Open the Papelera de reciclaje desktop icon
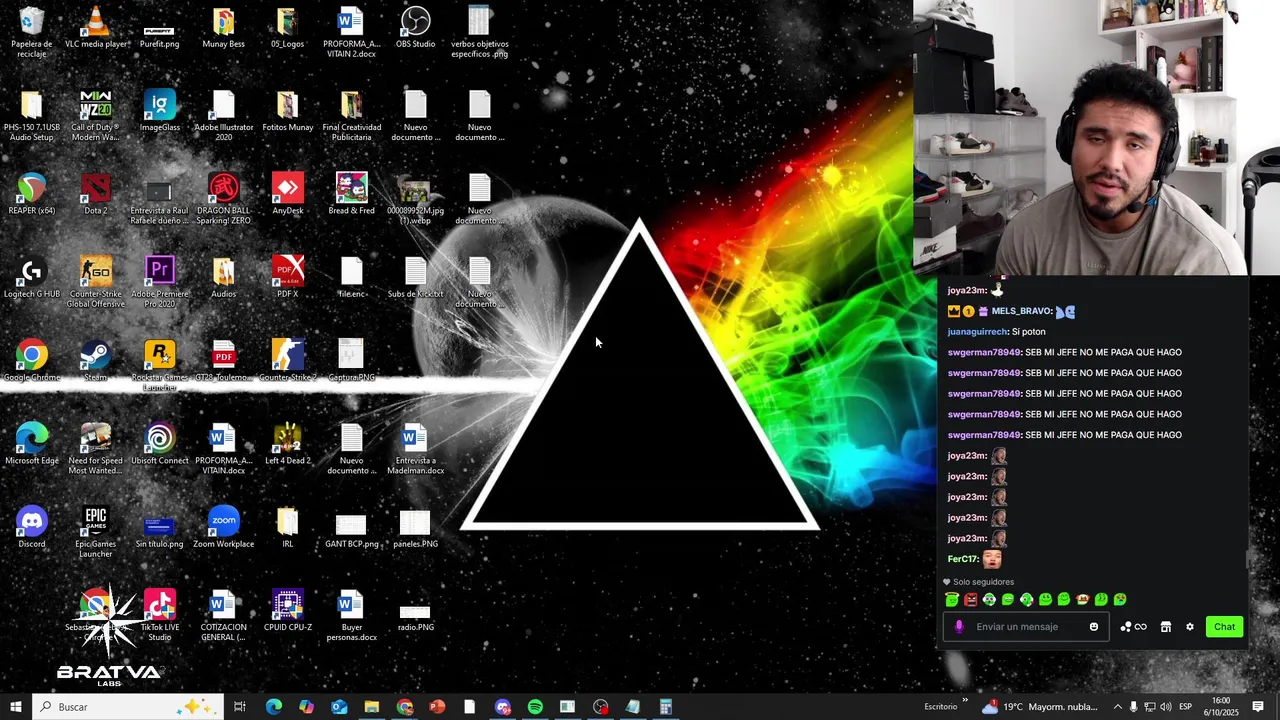The width and height of the screenshot is (1280, 720). pyautogui.click(x=32, y=32)
